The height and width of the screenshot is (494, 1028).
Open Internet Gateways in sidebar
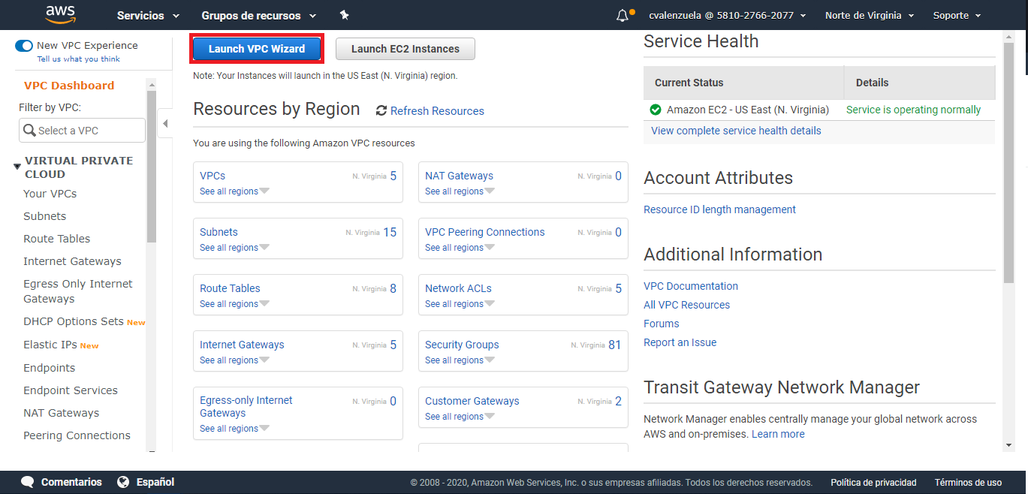(x=72, y=261)
